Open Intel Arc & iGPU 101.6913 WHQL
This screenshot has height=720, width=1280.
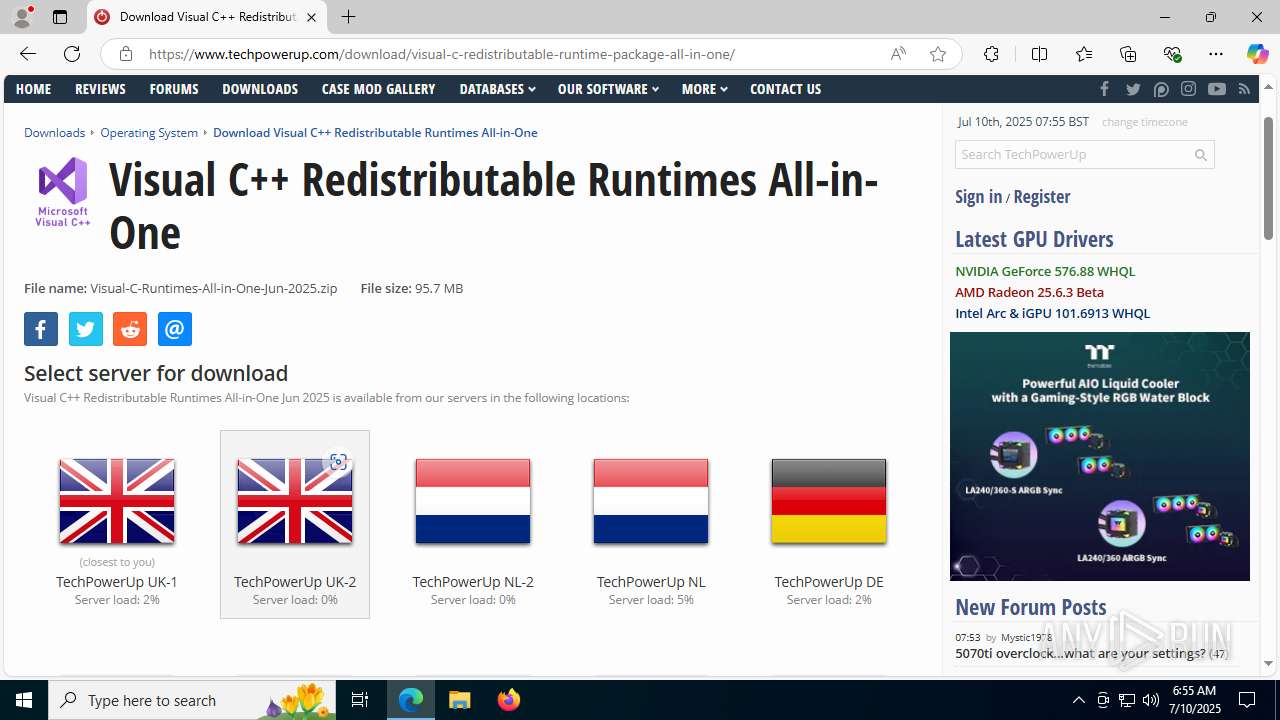click(x=1052, y=313)
